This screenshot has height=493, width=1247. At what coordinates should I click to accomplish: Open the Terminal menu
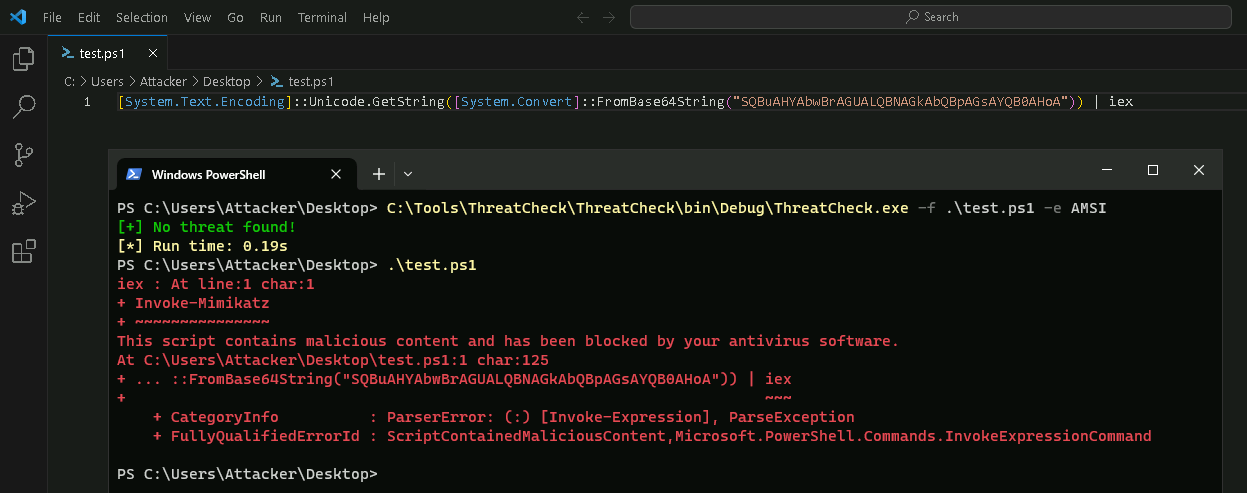click(x=322, y=17)
